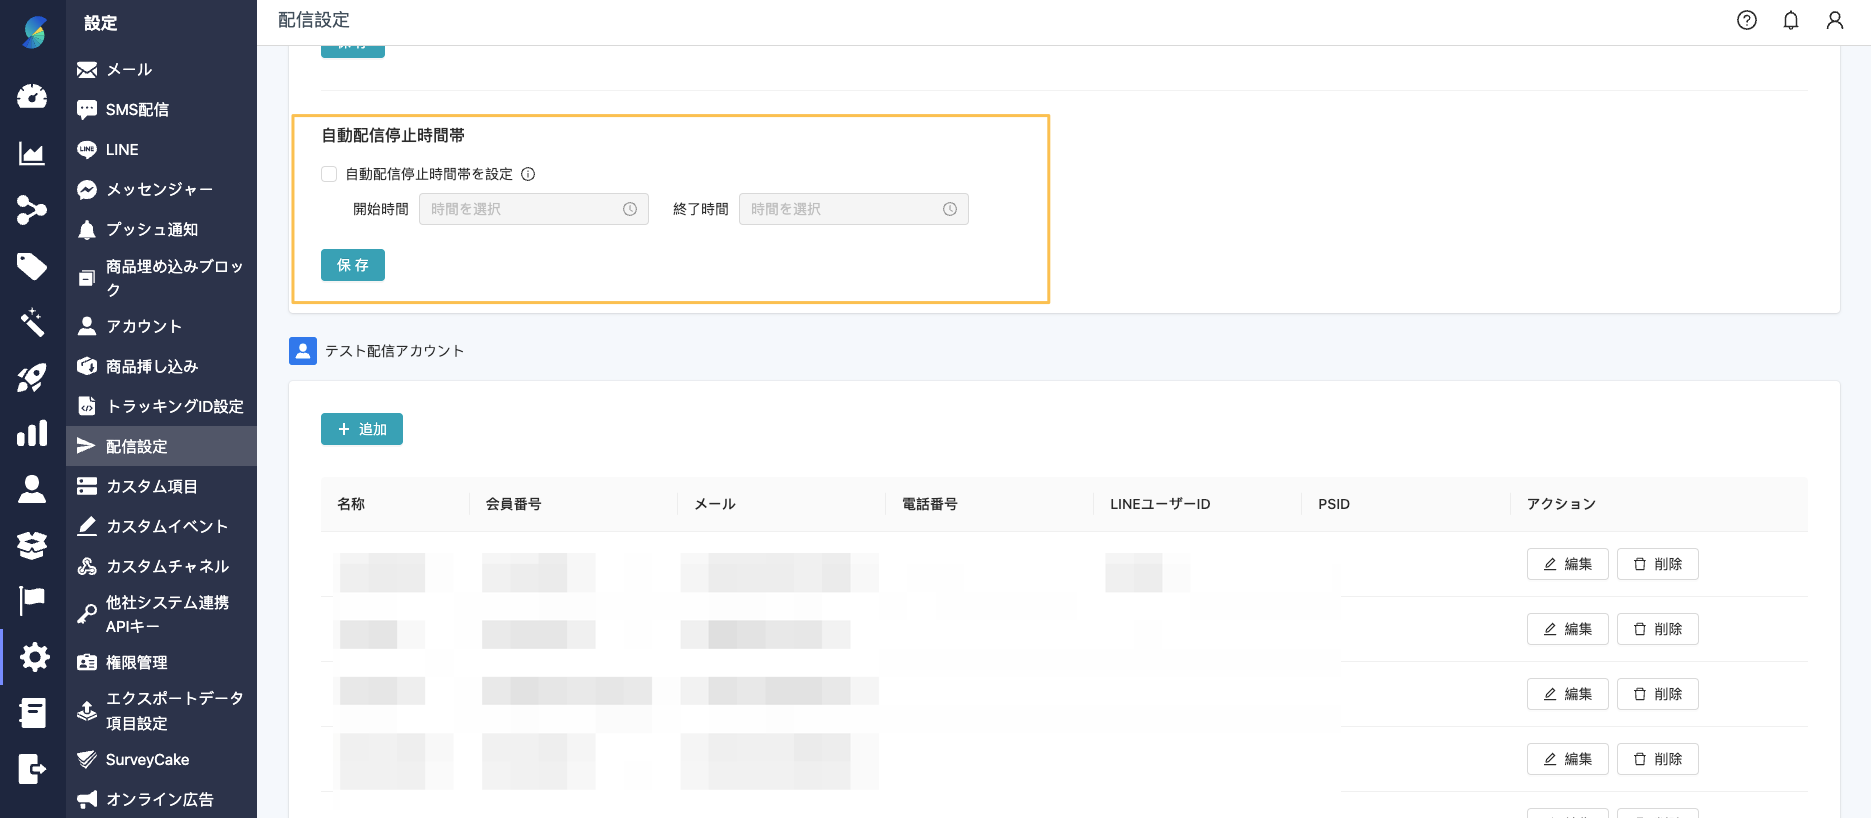1871x818 pixels.
Task: Open カスタムチャネル menu item
Action: tap(161, 566)
